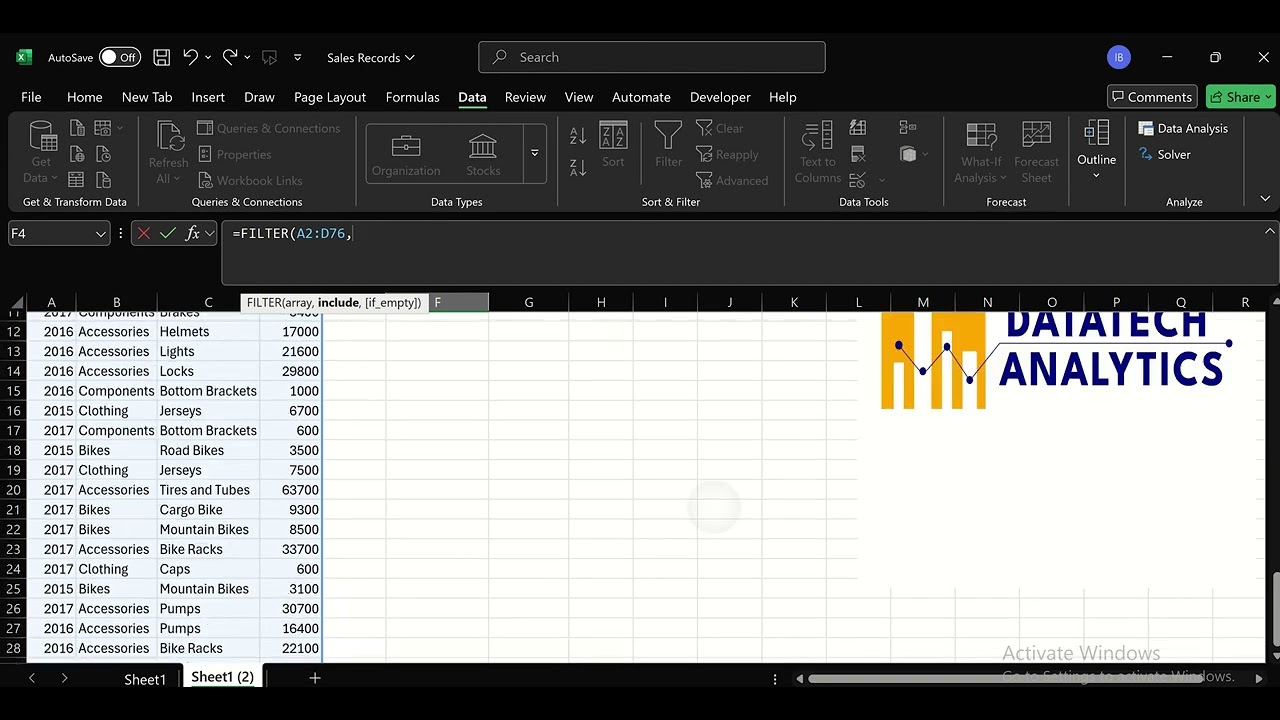Toggle the AutoSave switch
This screenshot has height=720, width=1280.
(x=119, y=58)
